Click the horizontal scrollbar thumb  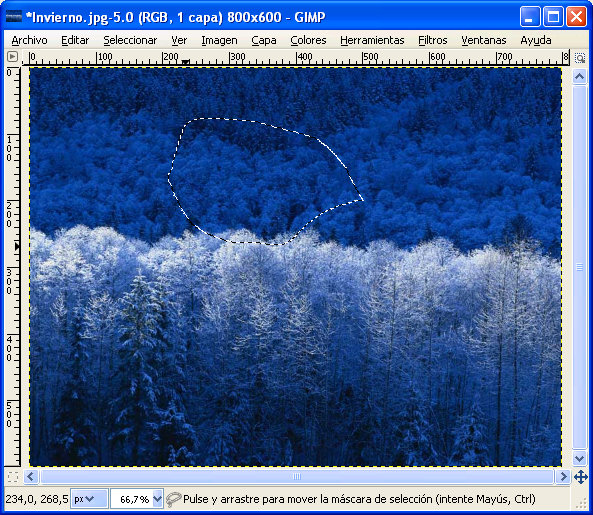(x=297, y=476)
